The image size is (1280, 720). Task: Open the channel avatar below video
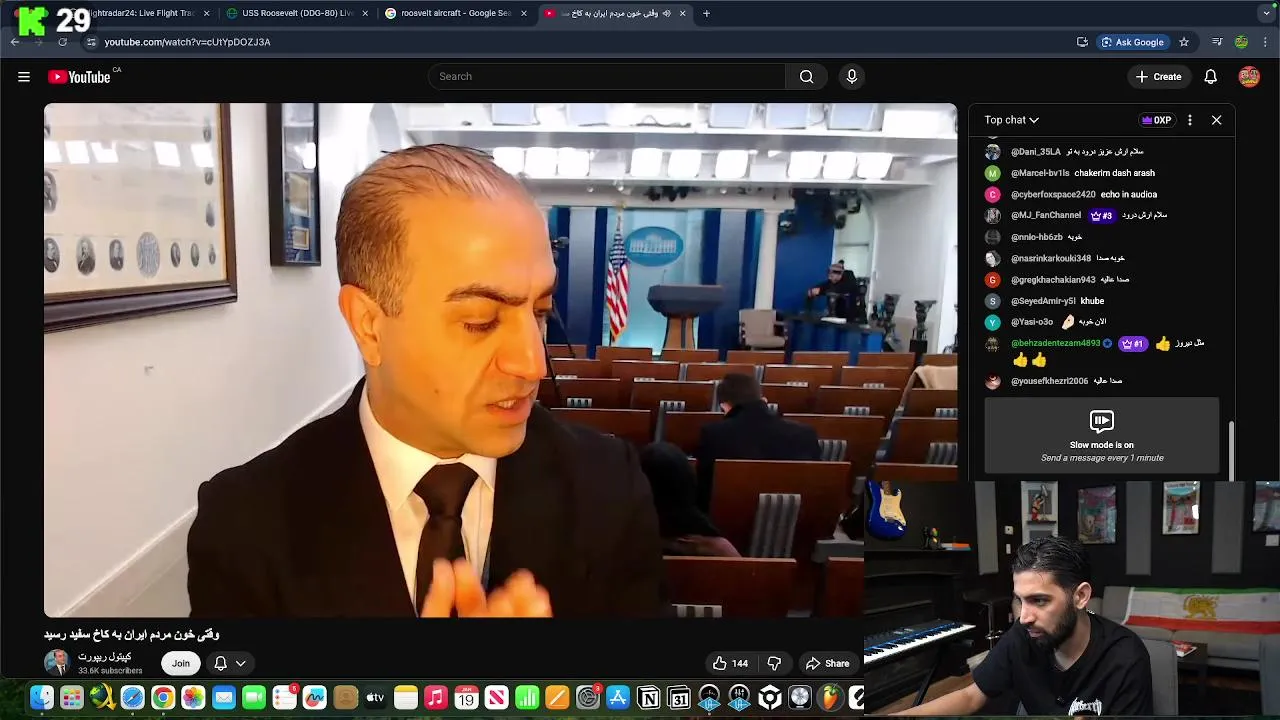tap(56, 663)
